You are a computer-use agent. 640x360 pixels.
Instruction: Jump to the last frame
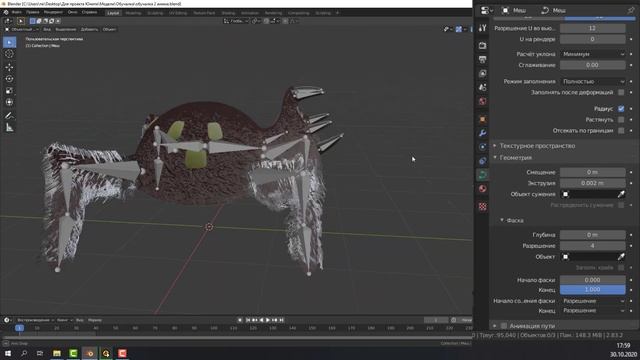tap(282, 320)
